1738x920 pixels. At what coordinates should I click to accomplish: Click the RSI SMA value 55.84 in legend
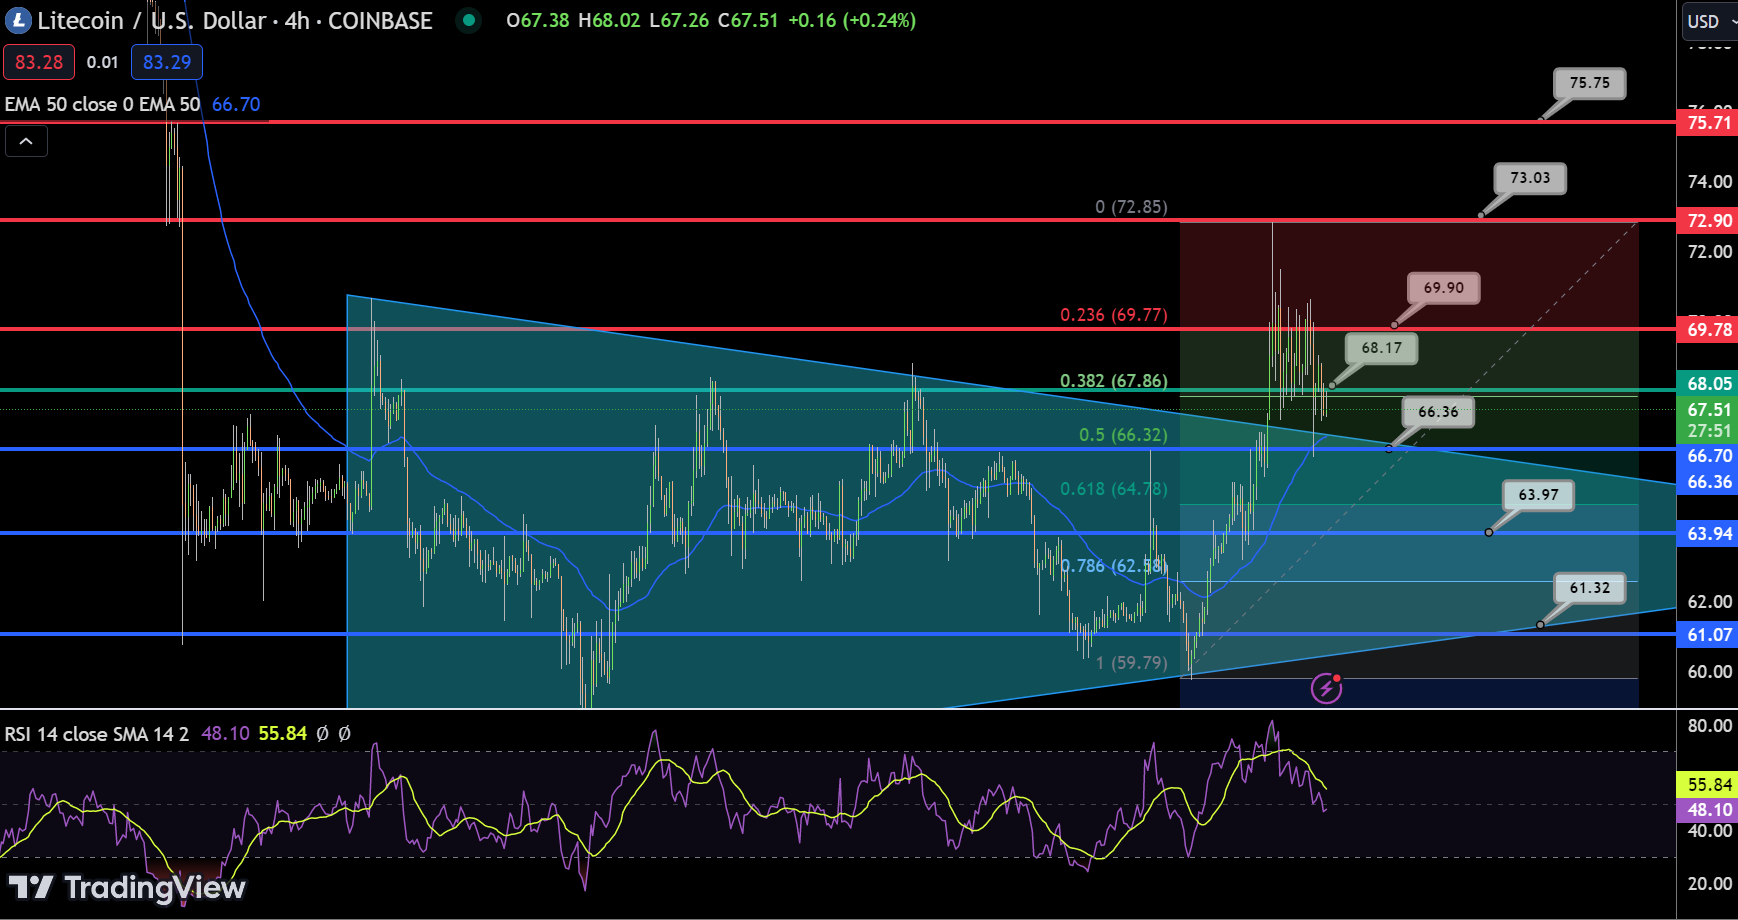click(283, 734)
